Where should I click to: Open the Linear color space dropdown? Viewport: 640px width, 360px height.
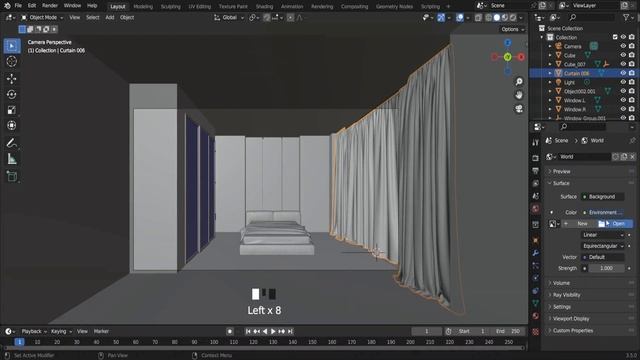(602, 235)
